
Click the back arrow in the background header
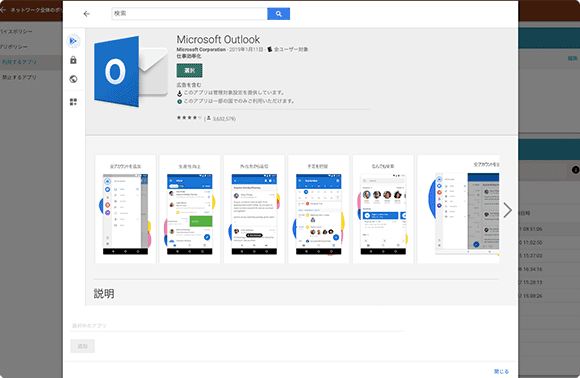[3, 10]
